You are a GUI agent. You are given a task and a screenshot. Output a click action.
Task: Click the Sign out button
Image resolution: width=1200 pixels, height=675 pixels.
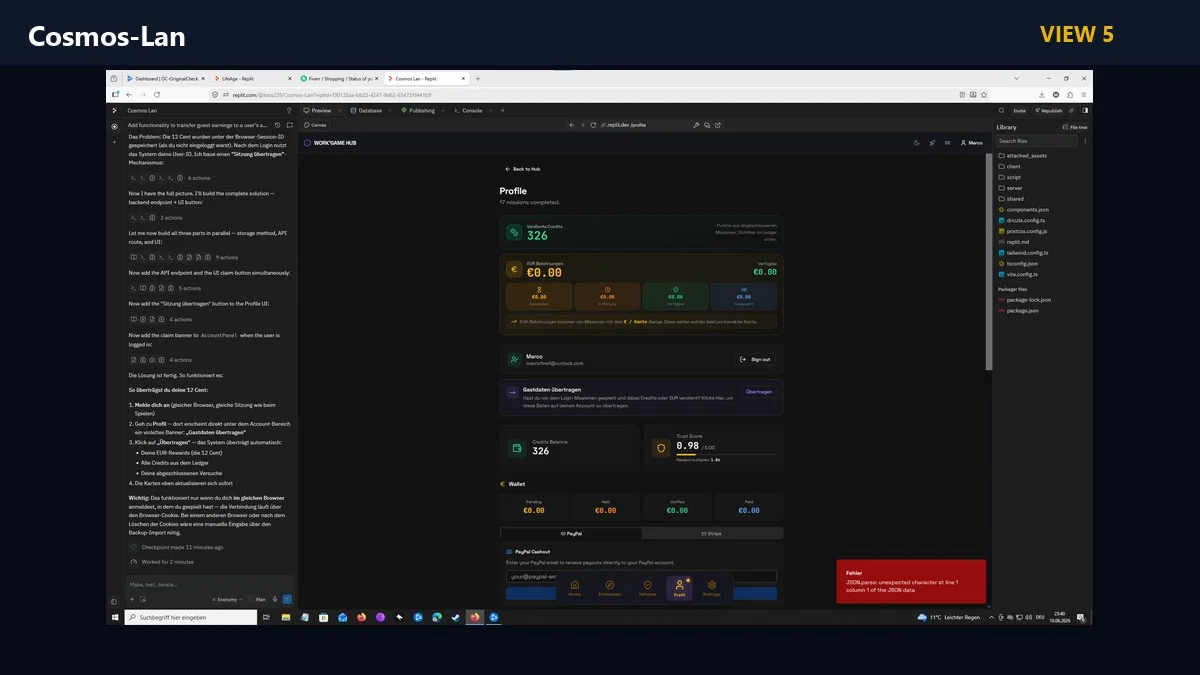point(755,359)
